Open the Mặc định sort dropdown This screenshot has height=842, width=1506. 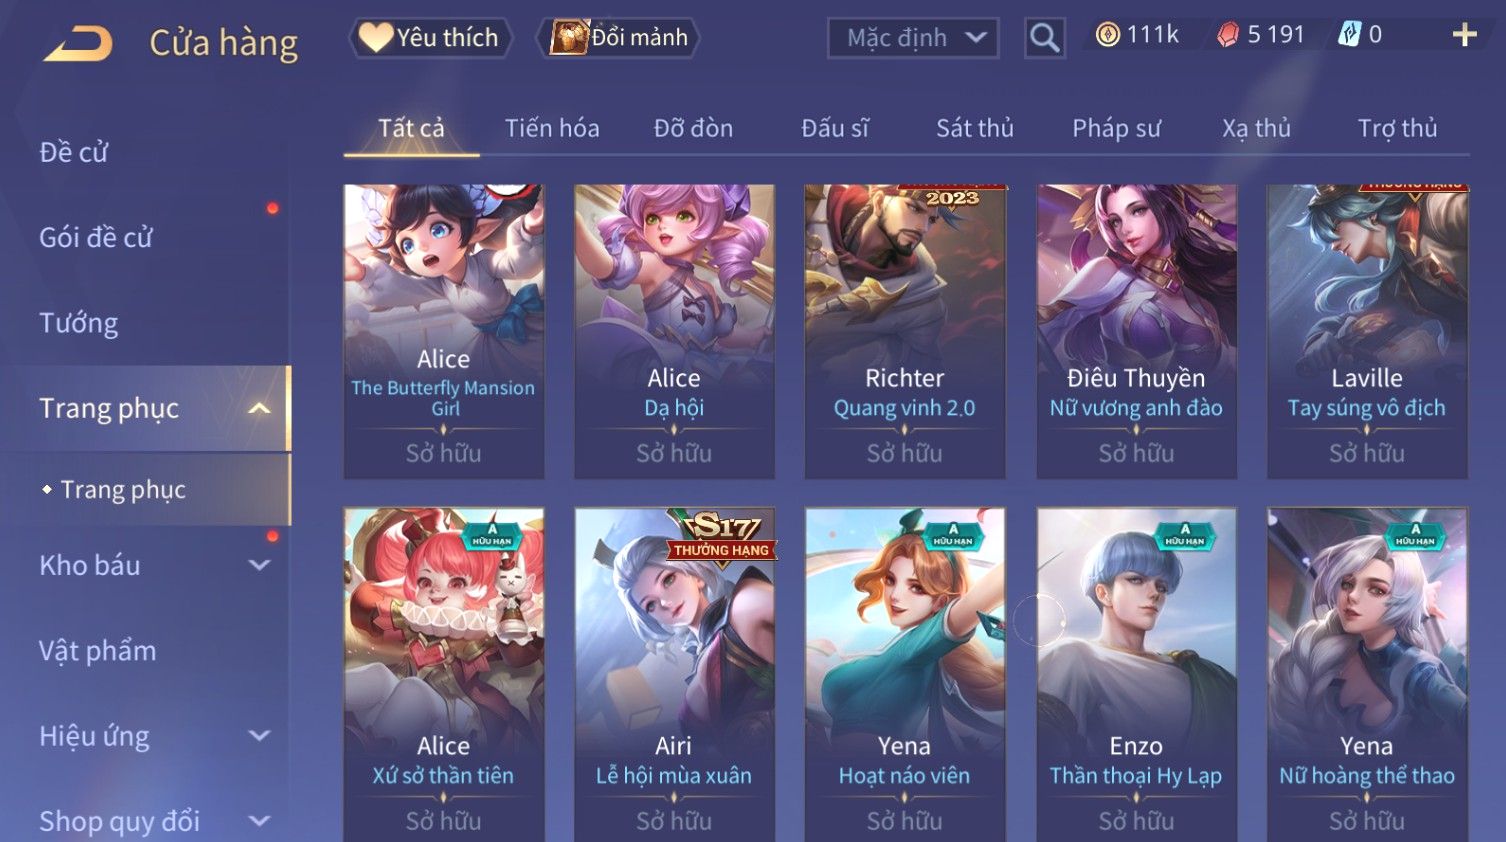[x=913, y=38]
